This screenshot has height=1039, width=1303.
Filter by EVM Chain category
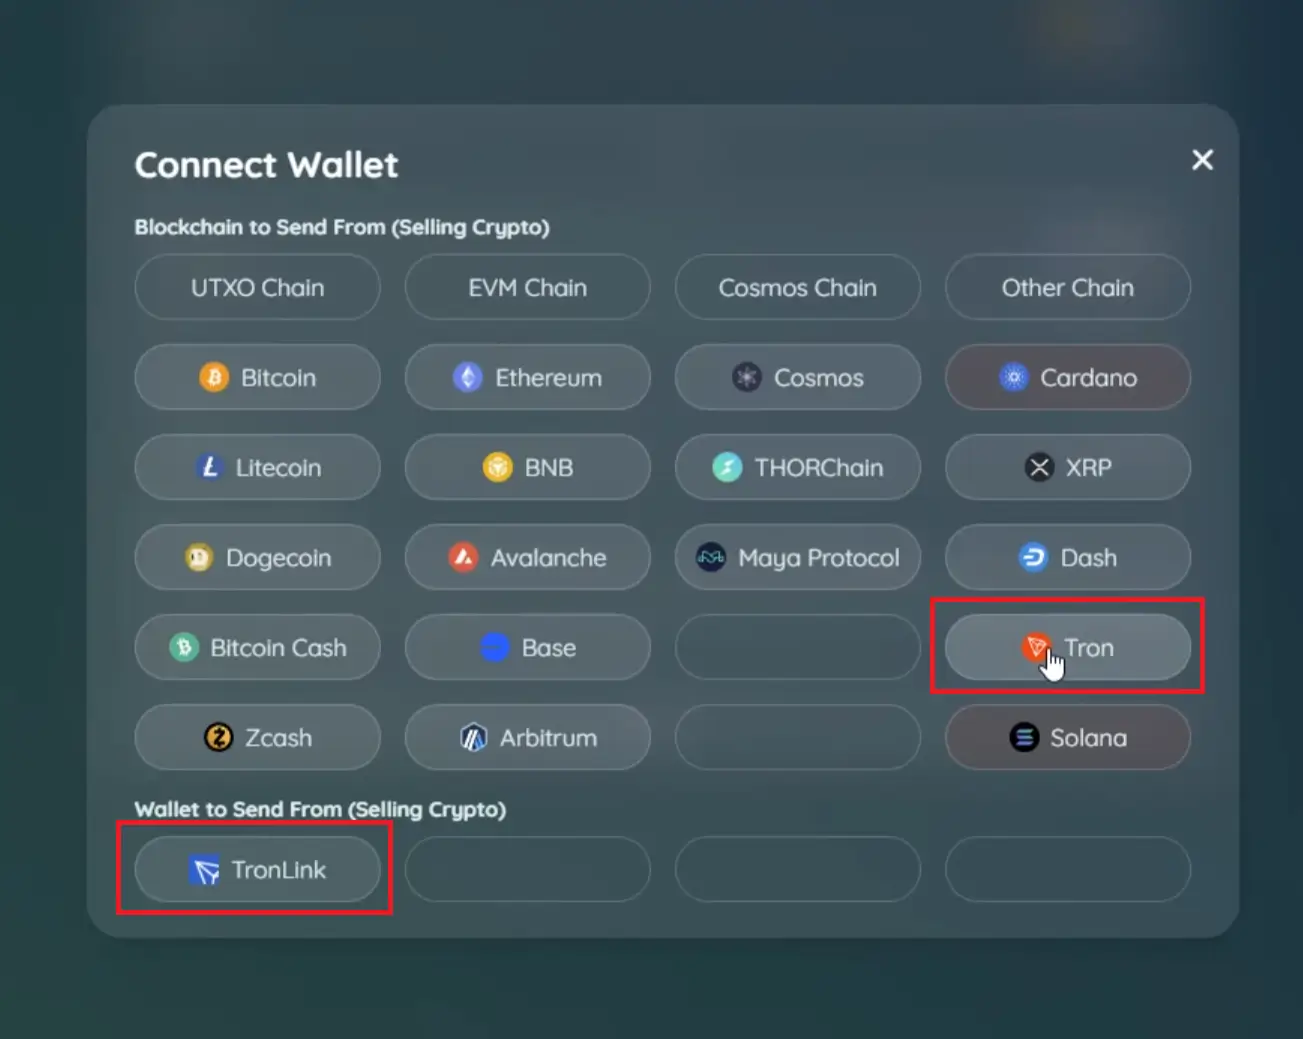click(527, 288)
